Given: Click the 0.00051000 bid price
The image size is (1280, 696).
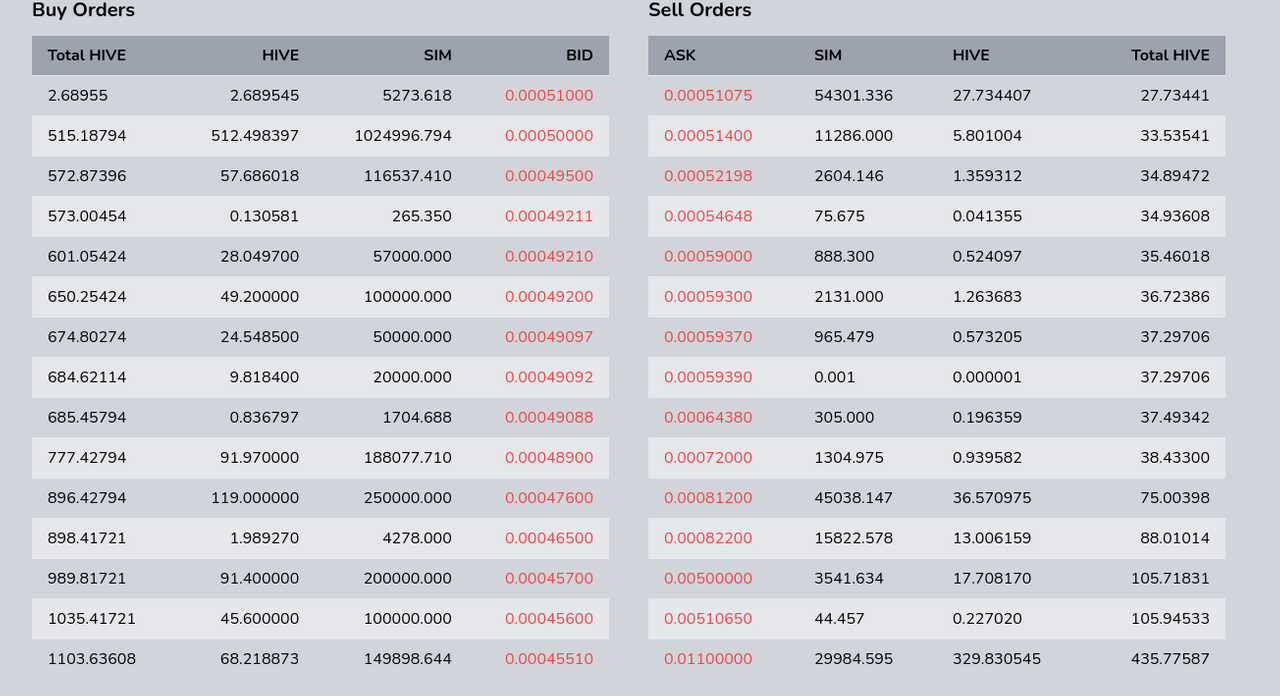Looking at the screenshot, I should 548,96.
